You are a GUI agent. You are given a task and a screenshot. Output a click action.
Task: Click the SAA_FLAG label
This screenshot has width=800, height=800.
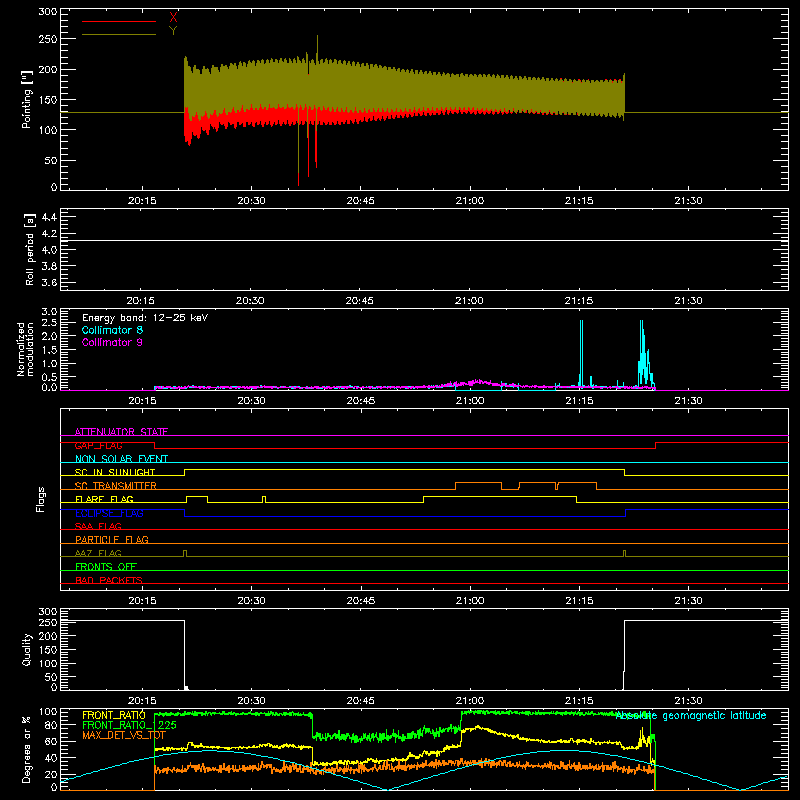[98, 526]
